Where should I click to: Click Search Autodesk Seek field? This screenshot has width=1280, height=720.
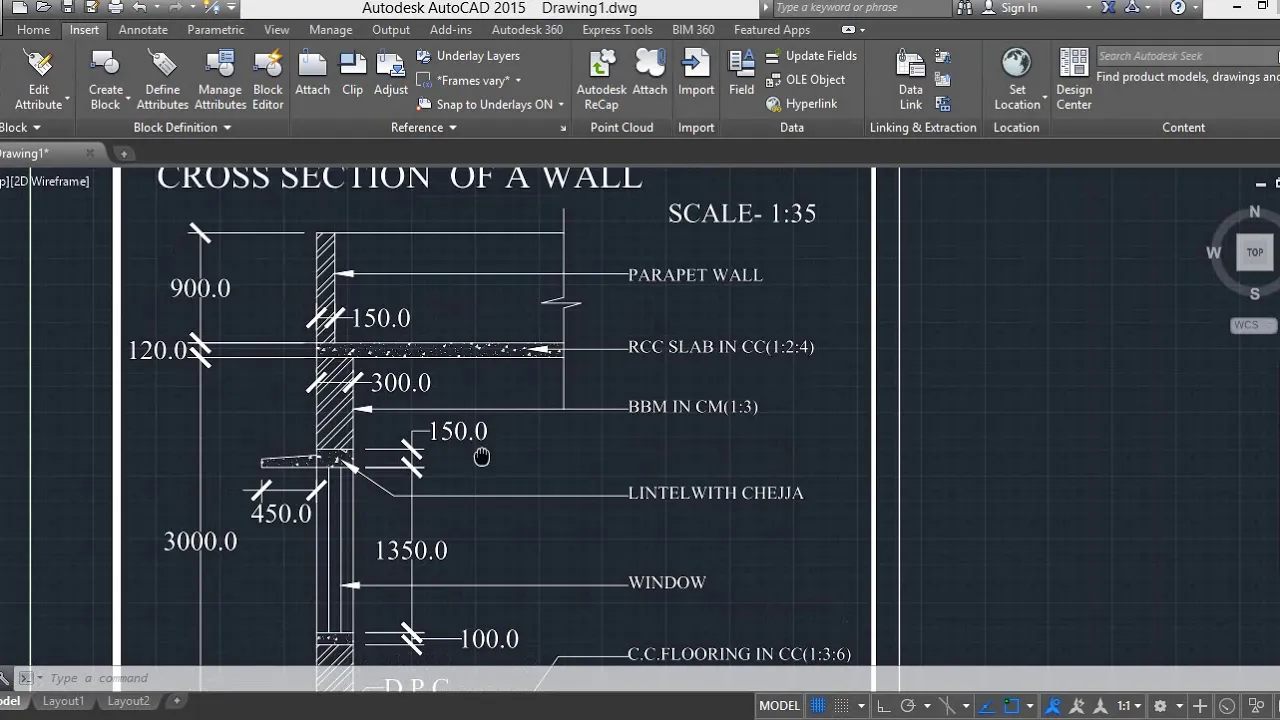(1188, 56)
